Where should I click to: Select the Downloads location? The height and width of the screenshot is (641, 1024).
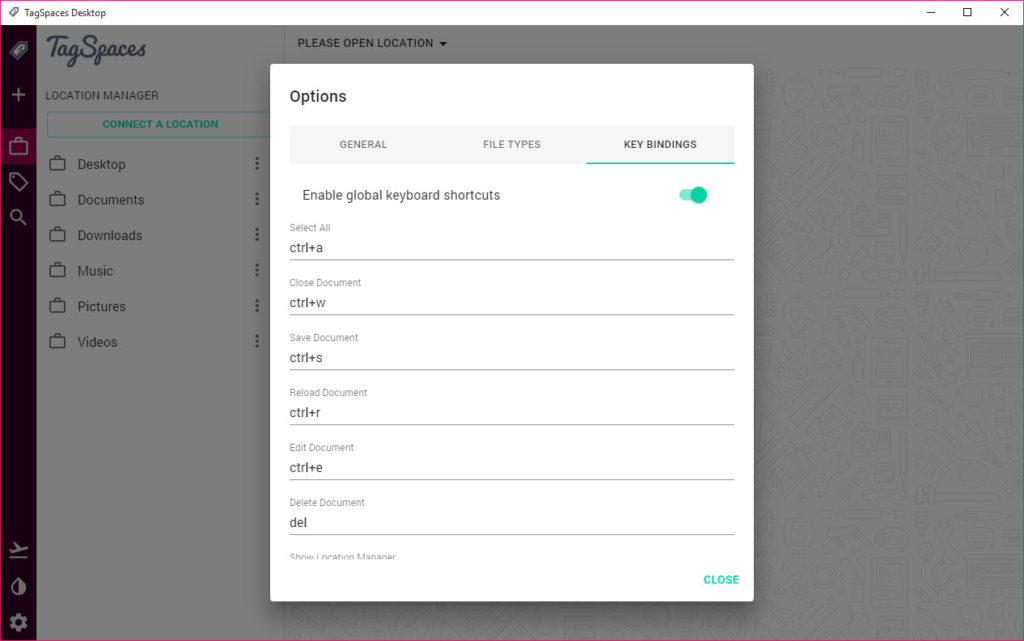click(x=110, y=235)
